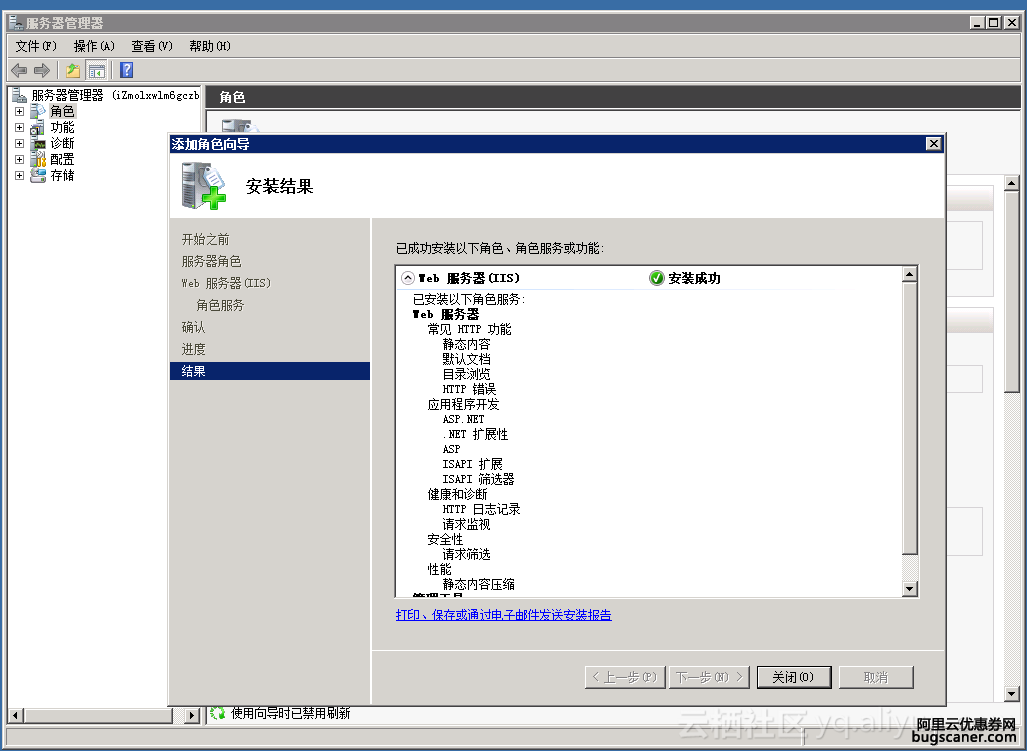Select the 开始之前 wizard step
1027x751 pixels.
[206, 240]
